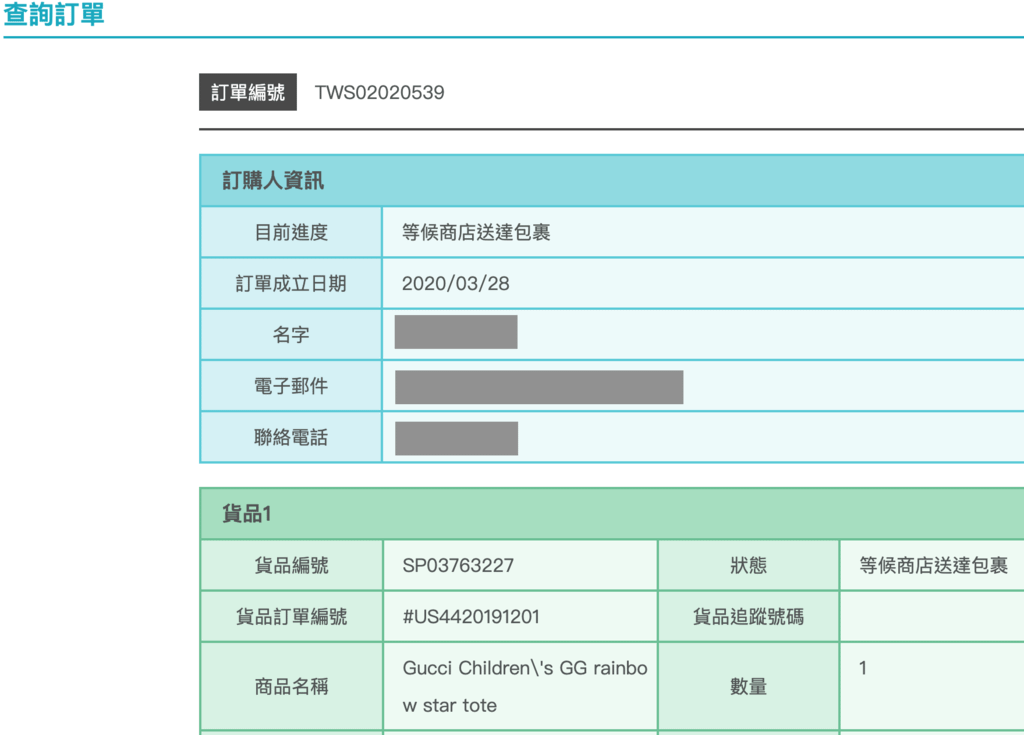This screenshot has width=1024, height=735.
Task: Select the quantity value 1
Action: (x=863, y=668)
